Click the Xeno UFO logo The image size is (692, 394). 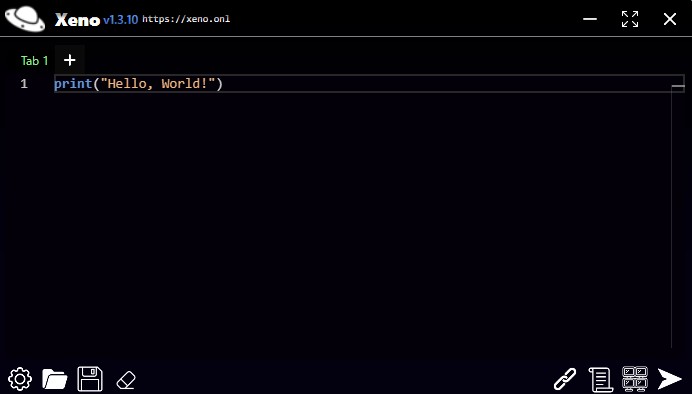pos(25,19)
